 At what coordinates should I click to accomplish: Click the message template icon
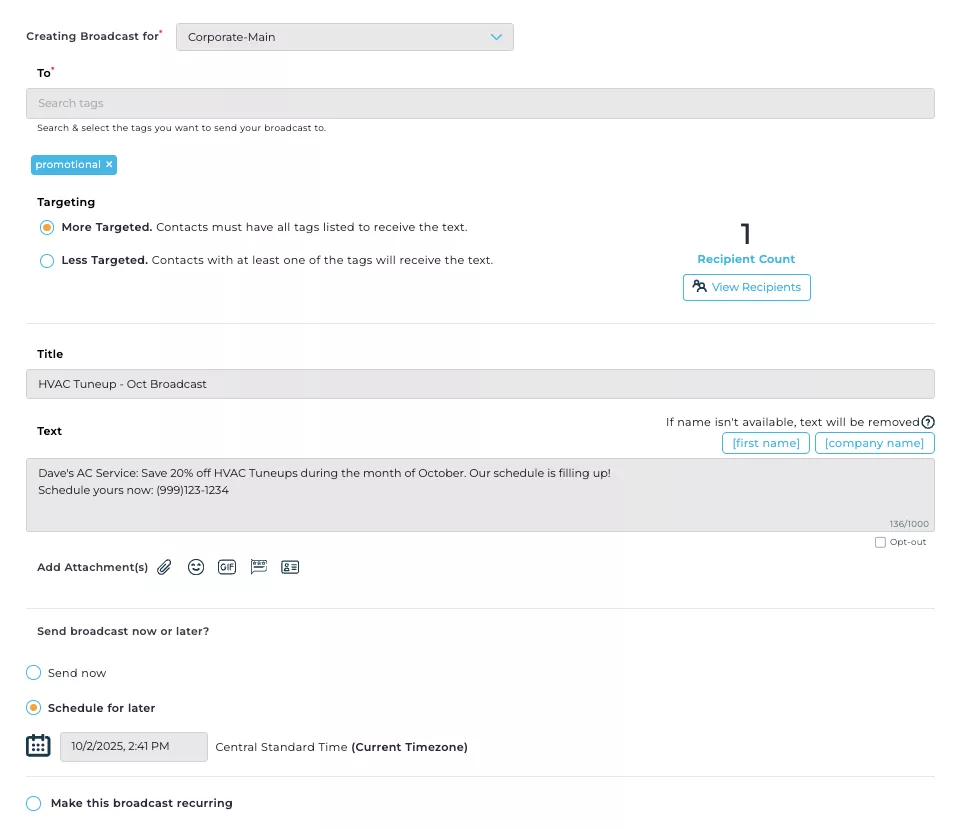259,567
